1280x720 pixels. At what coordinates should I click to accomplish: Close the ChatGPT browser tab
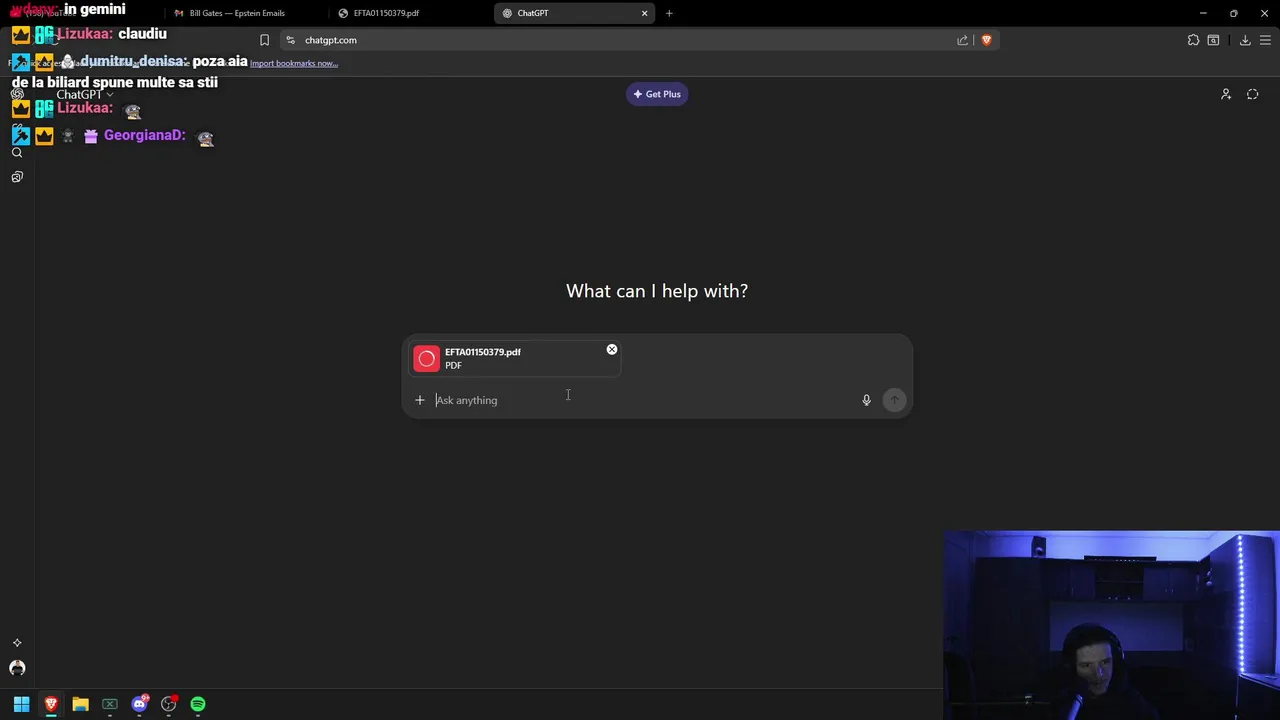(645, 13)
